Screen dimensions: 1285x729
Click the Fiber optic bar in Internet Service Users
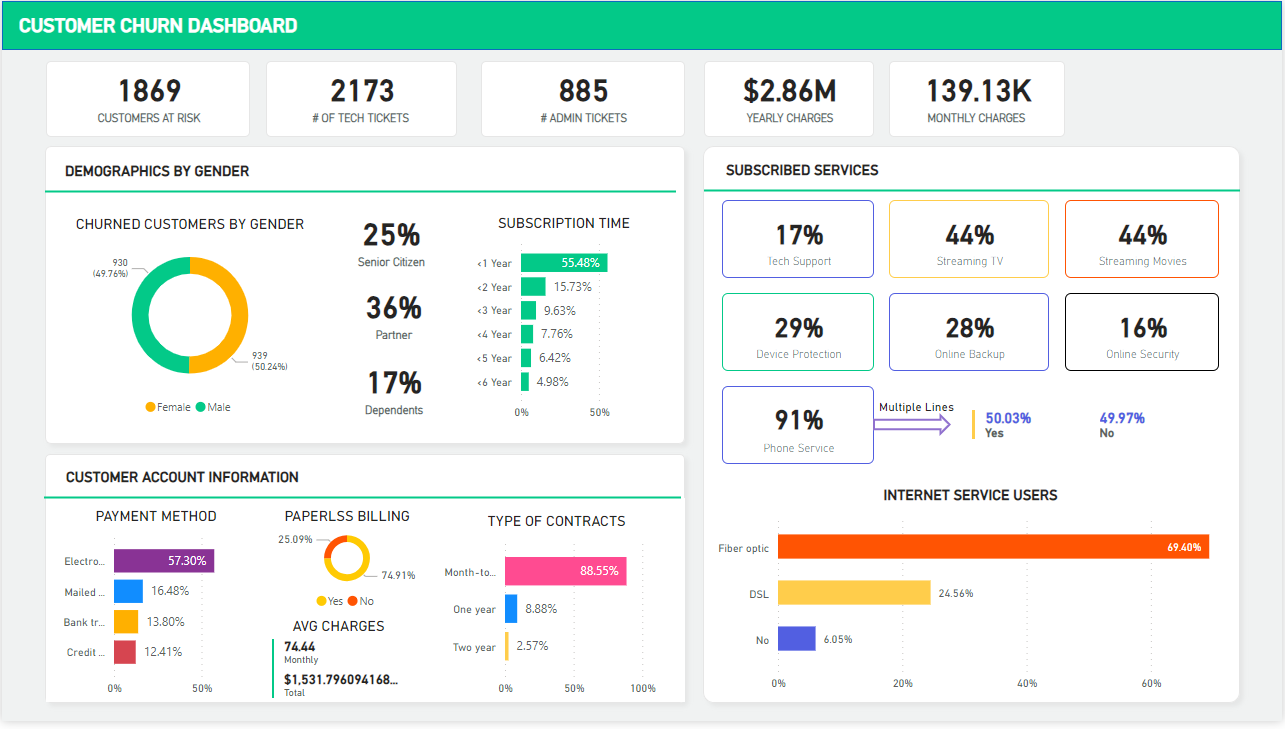coord(993,547)
